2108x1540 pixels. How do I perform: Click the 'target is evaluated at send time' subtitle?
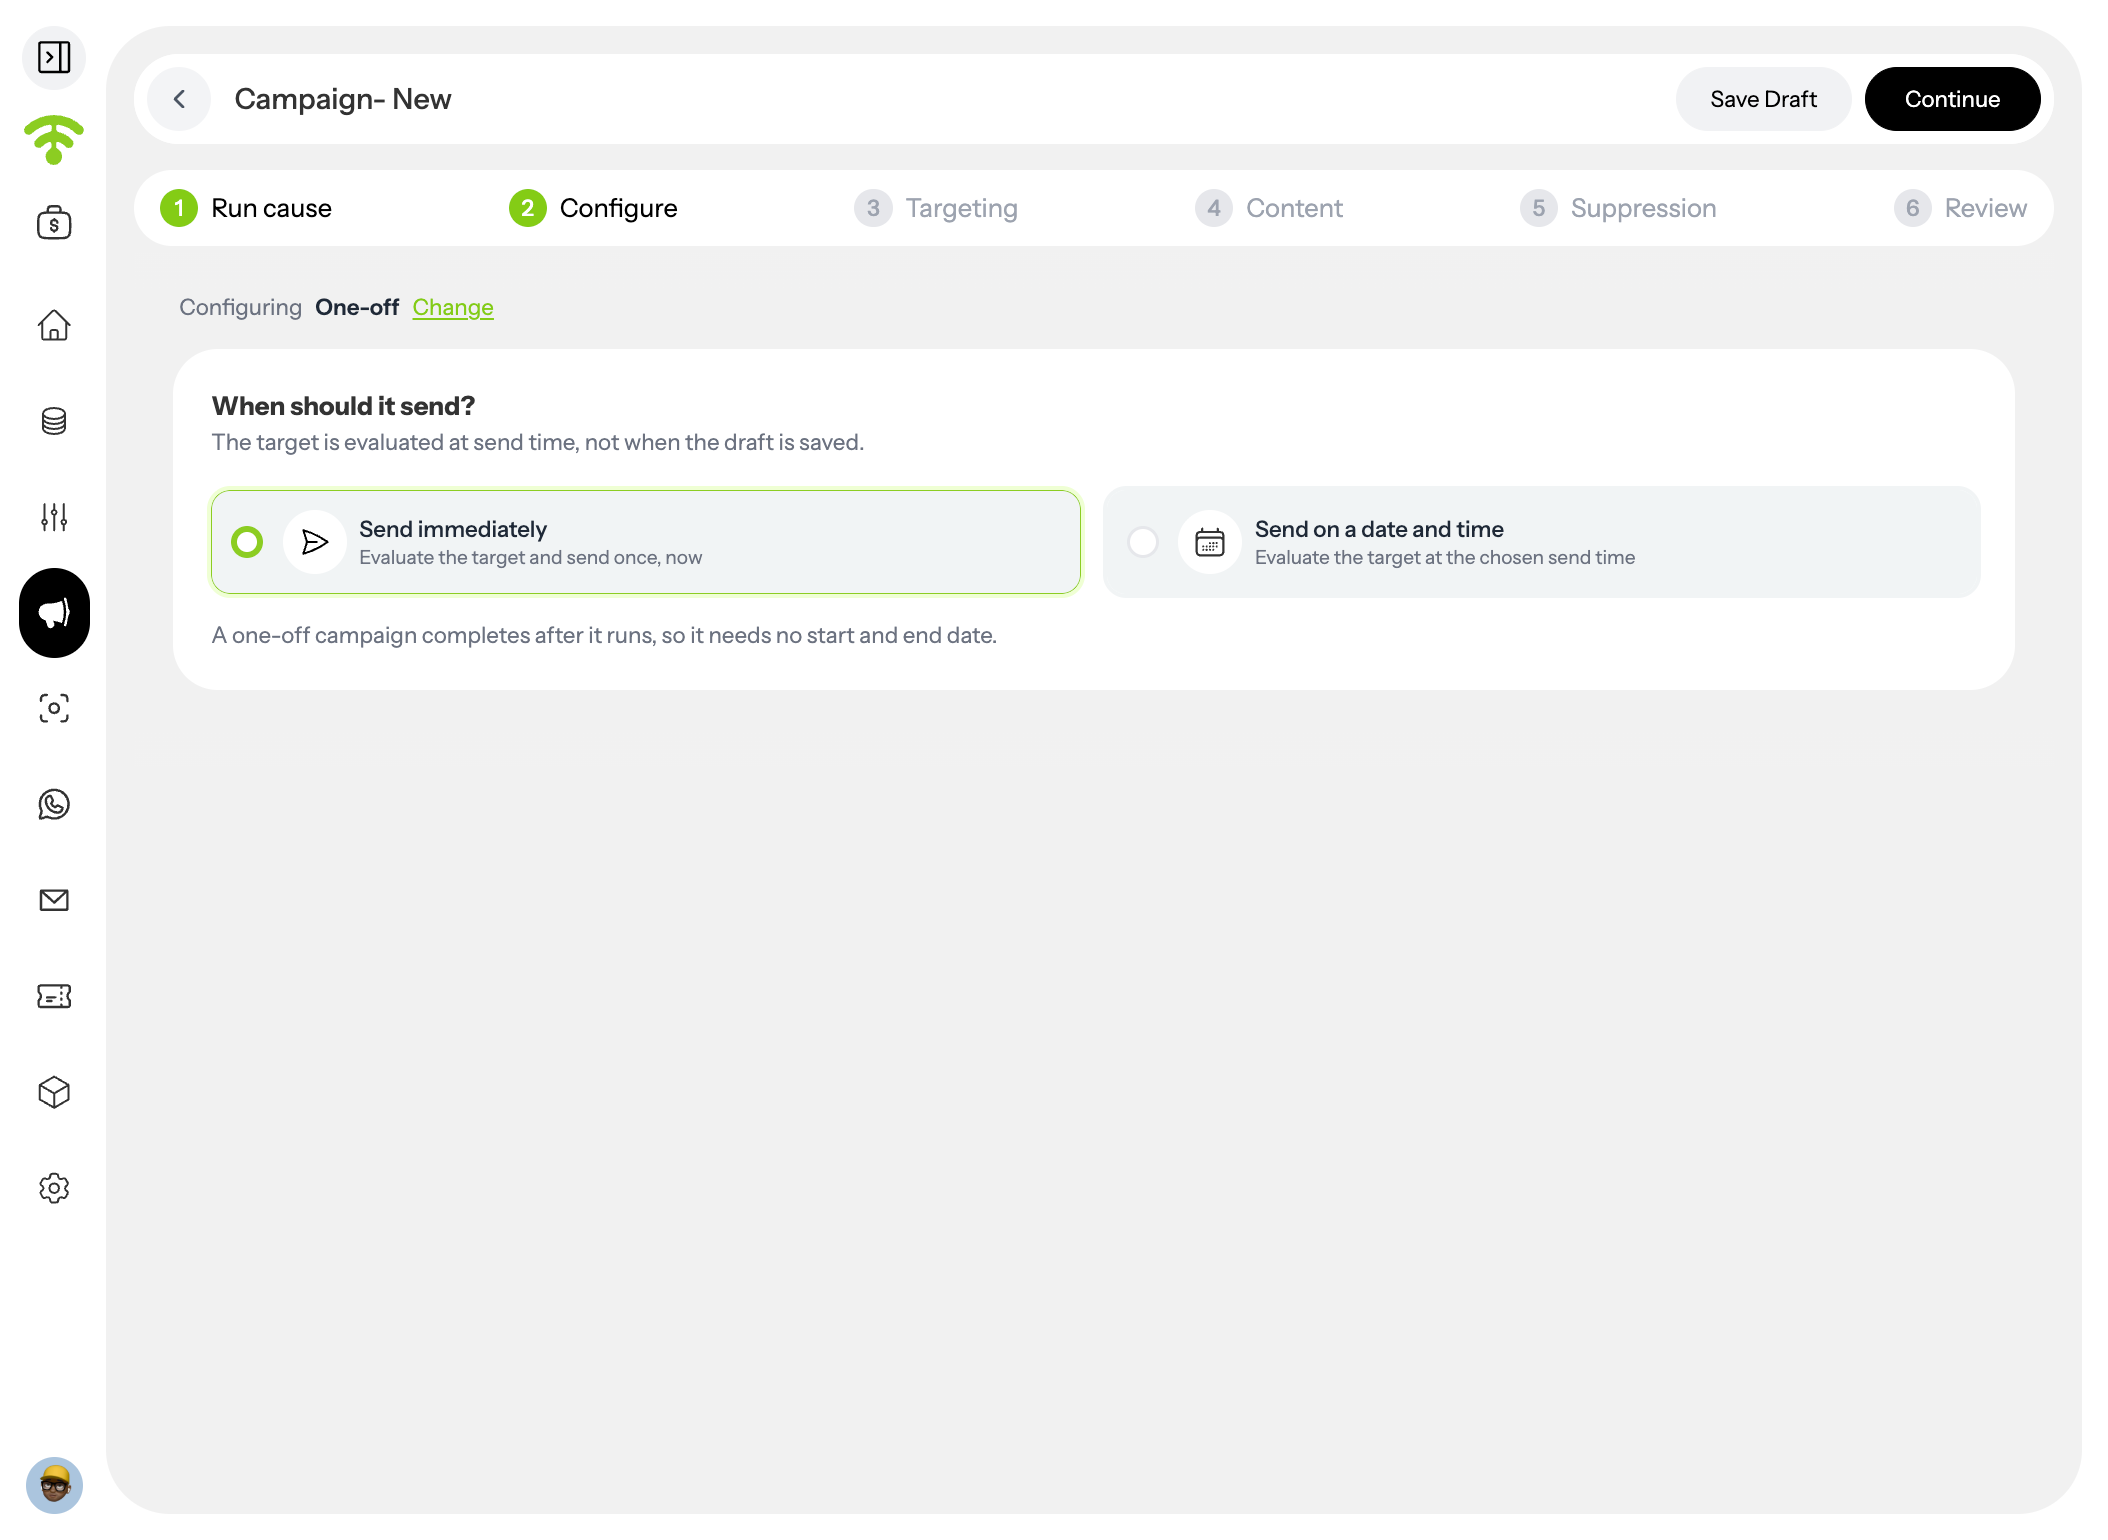pyautogui.click(x=538, y=442)
